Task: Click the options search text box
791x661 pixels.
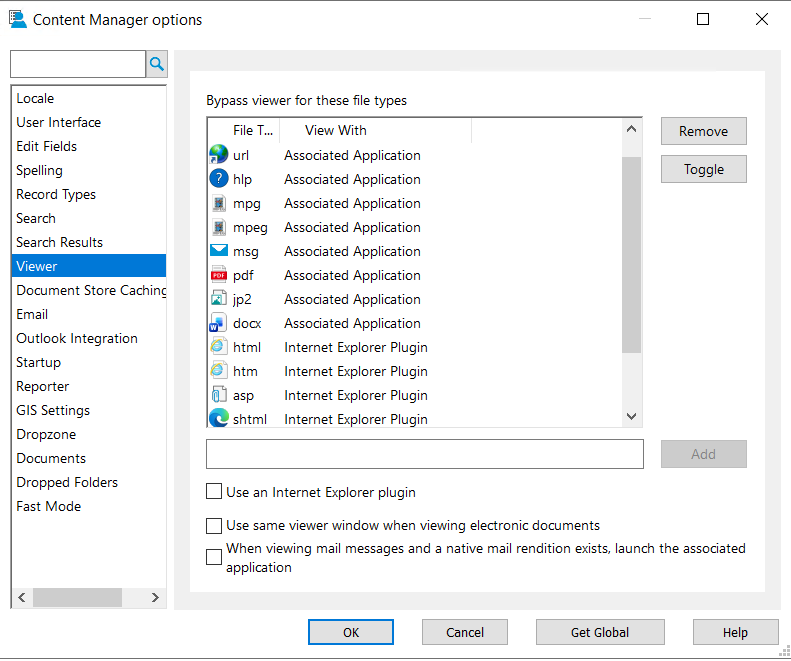Action: (78, 64)
